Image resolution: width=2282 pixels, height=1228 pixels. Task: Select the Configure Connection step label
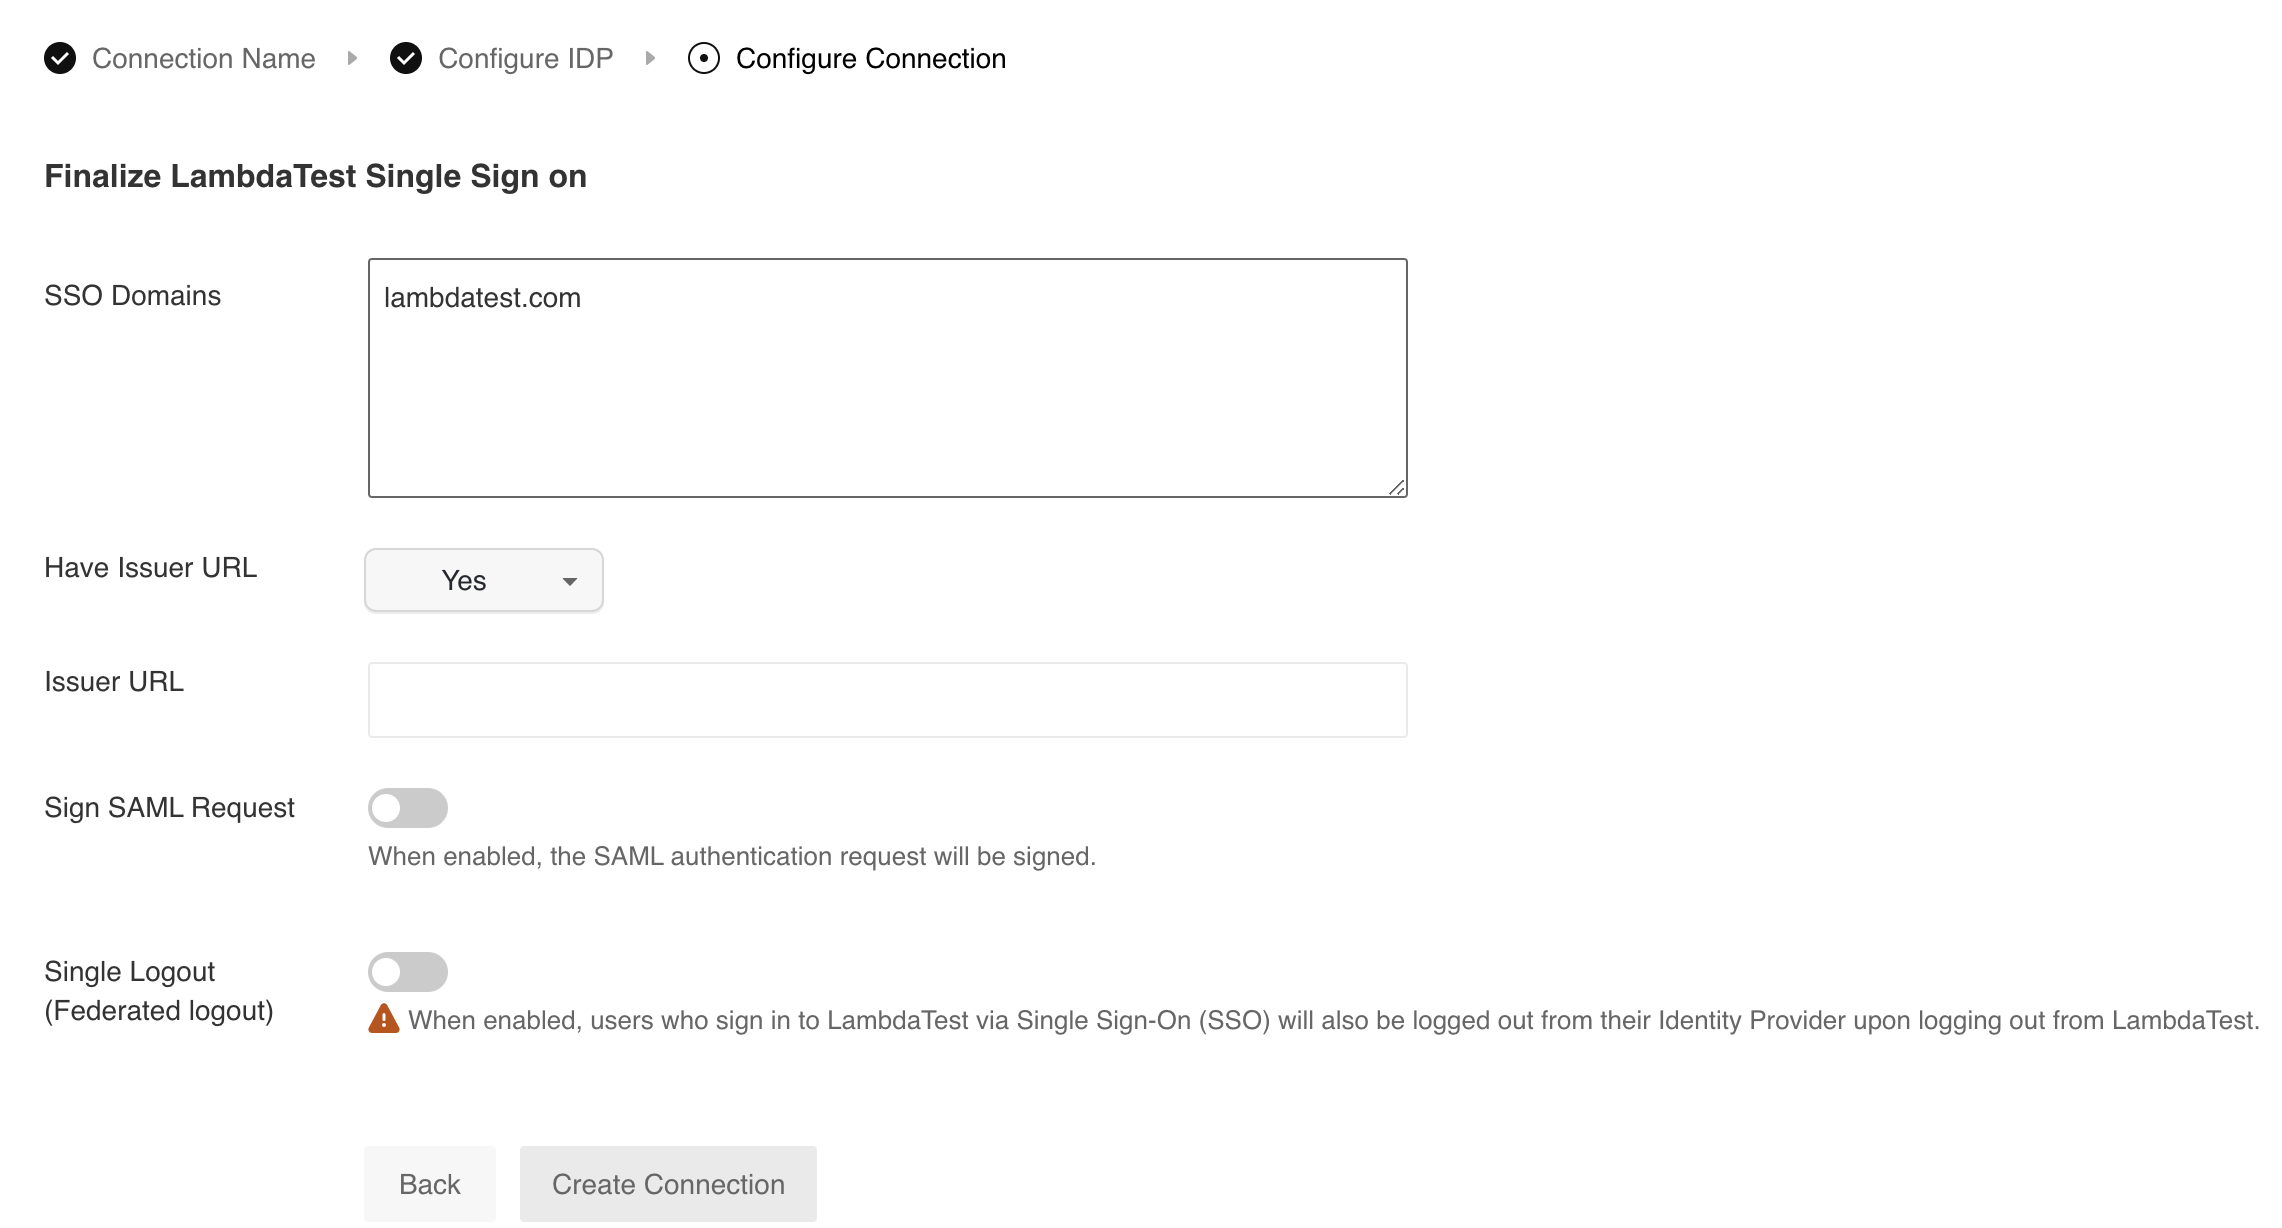tap(870, 59)
